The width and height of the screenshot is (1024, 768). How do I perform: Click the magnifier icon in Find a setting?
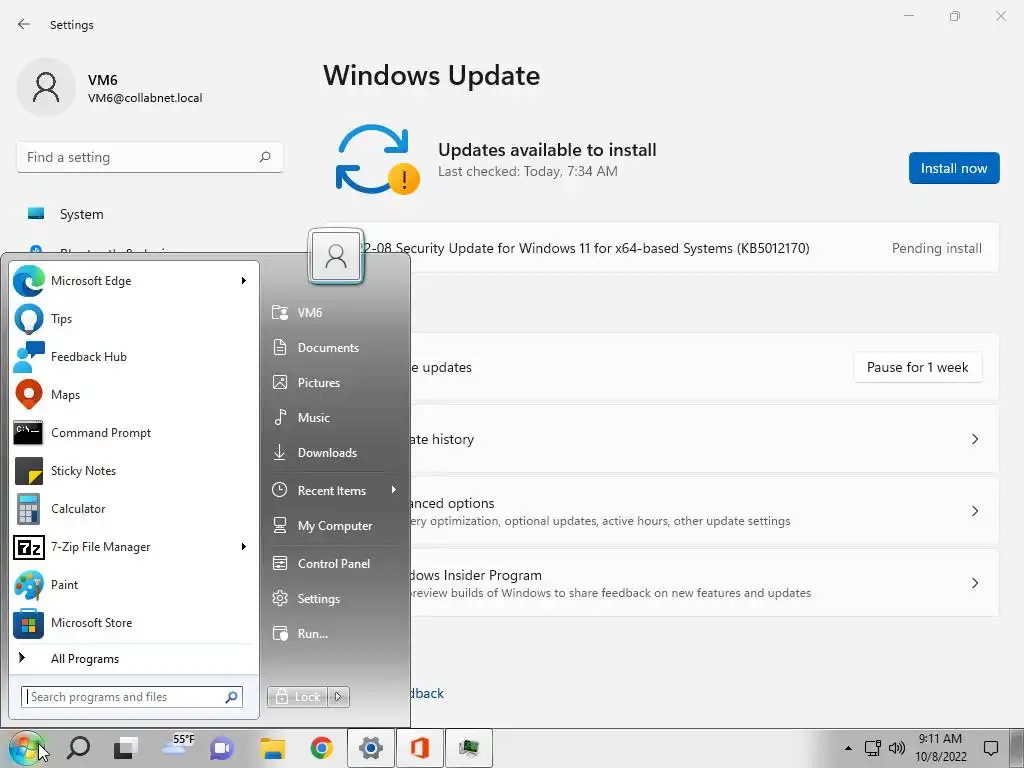pyautogui.click(x=264, y=157)
